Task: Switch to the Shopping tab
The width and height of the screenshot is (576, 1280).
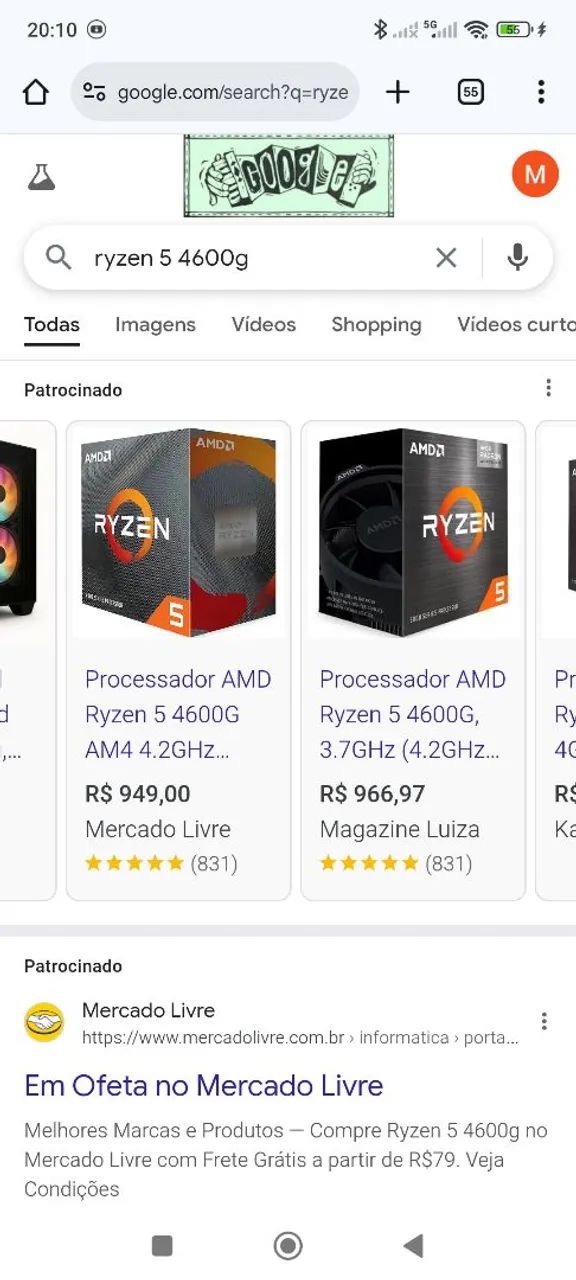Action: [x=377, y=324]
